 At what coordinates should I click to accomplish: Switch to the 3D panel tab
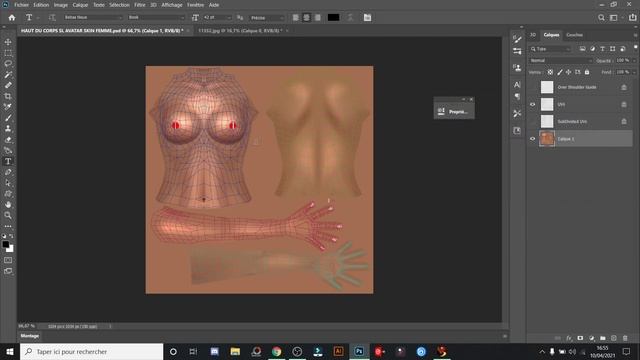coord(533,35)
